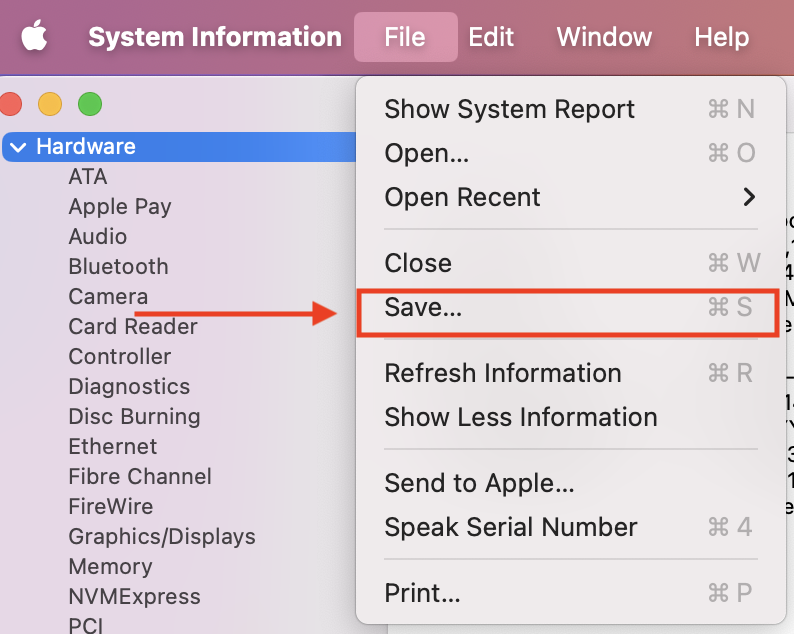The height and width of the screenshot is (634, 794).
Task: Click the green zoom window button
Action: tap(90, 104)
